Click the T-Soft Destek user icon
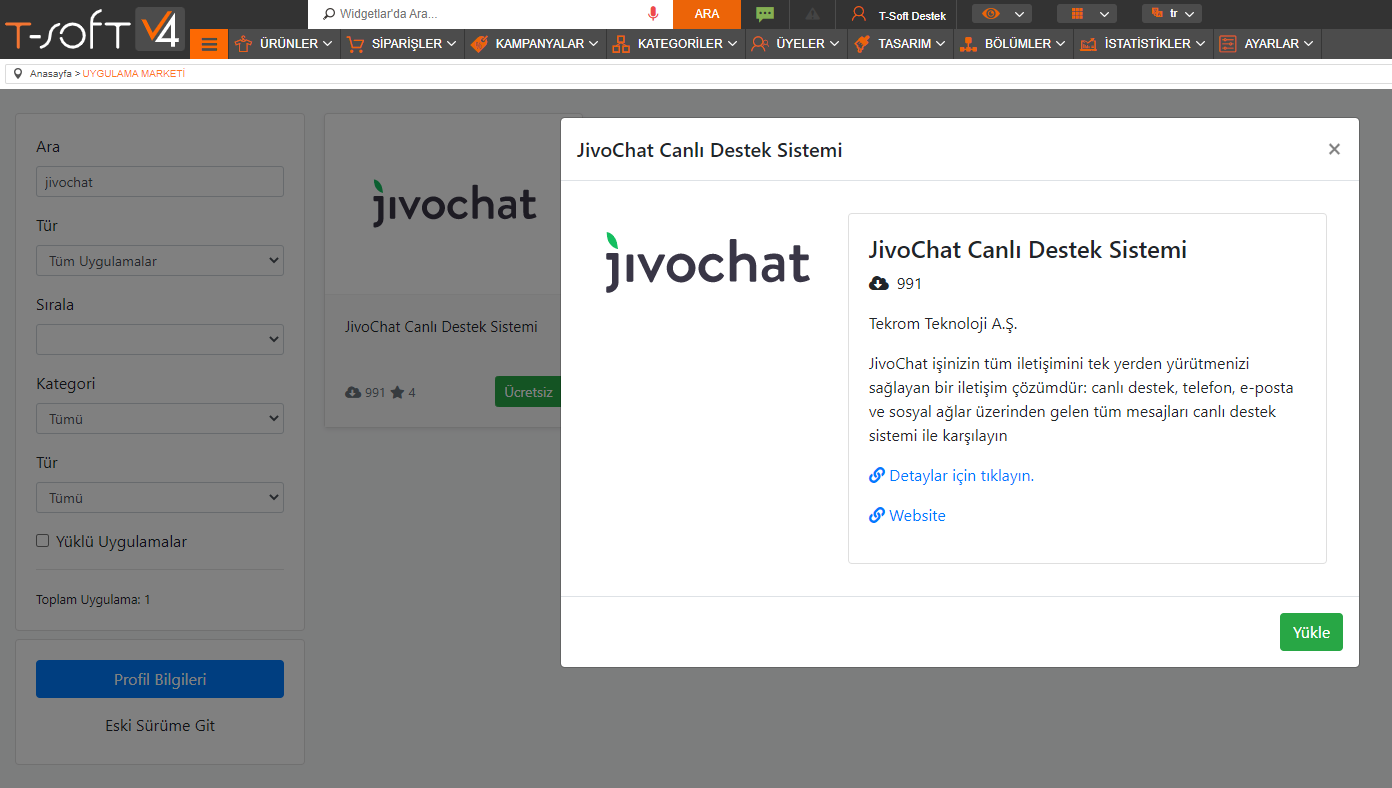 click(x=858, y=14)
